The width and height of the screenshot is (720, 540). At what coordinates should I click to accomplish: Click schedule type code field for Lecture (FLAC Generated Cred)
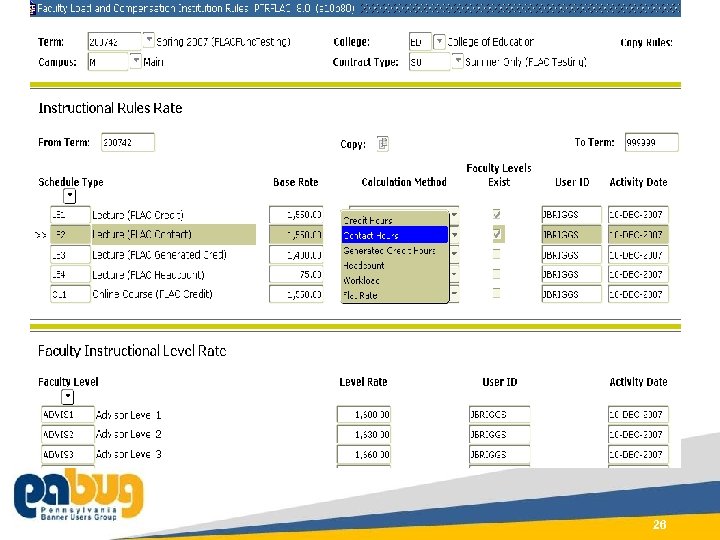70,254
